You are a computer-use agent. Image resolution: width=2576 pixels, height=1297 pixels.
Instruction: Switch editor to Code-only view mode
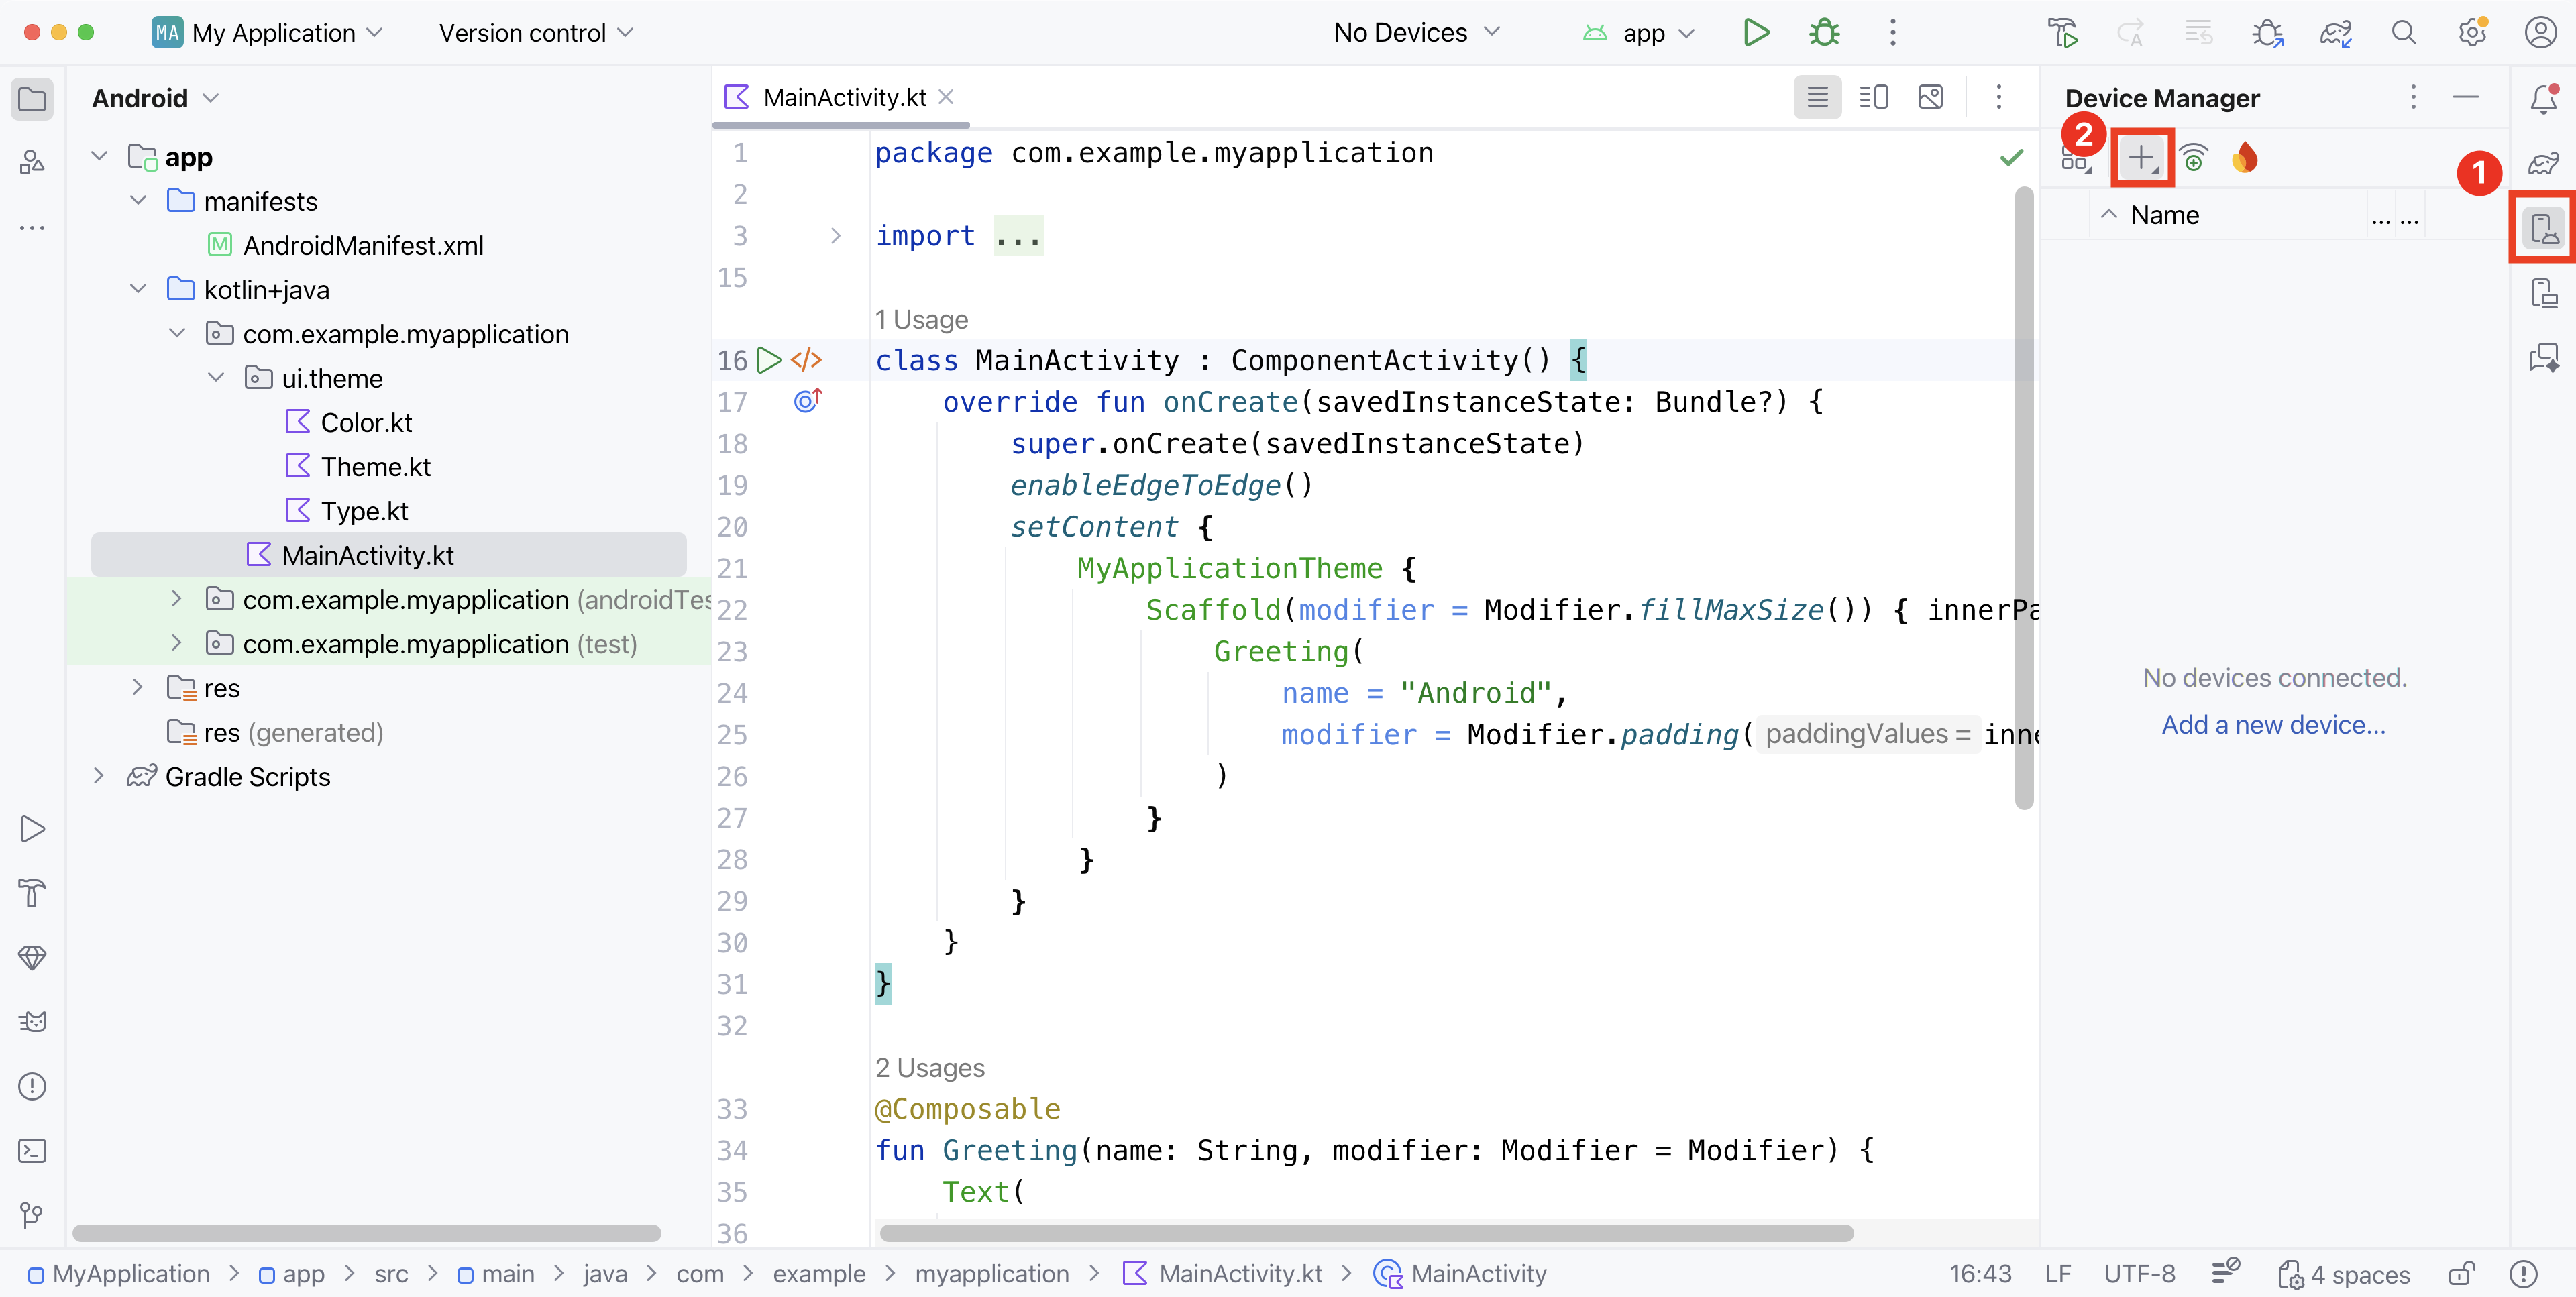(x=1817, y=97)
